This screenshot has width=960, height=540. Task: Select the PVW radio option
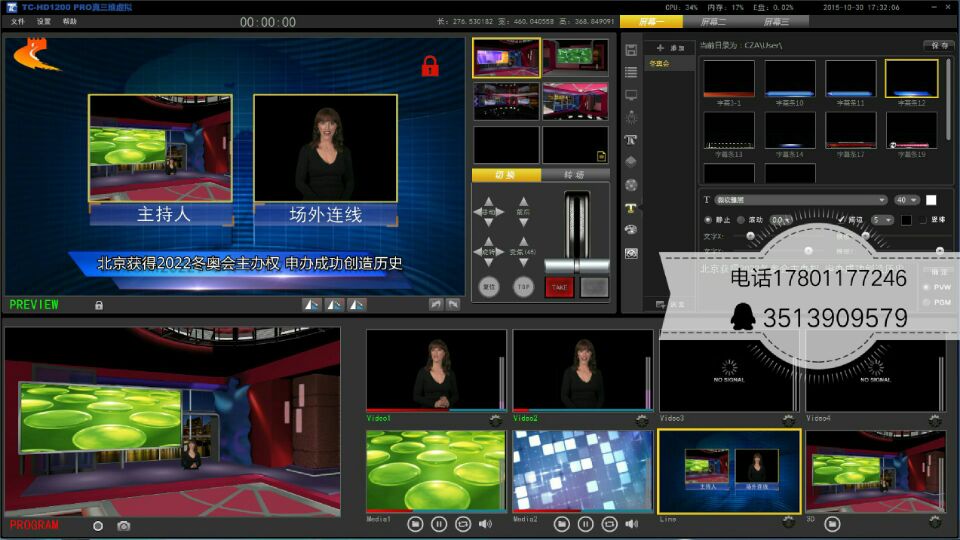coord(926,286)
